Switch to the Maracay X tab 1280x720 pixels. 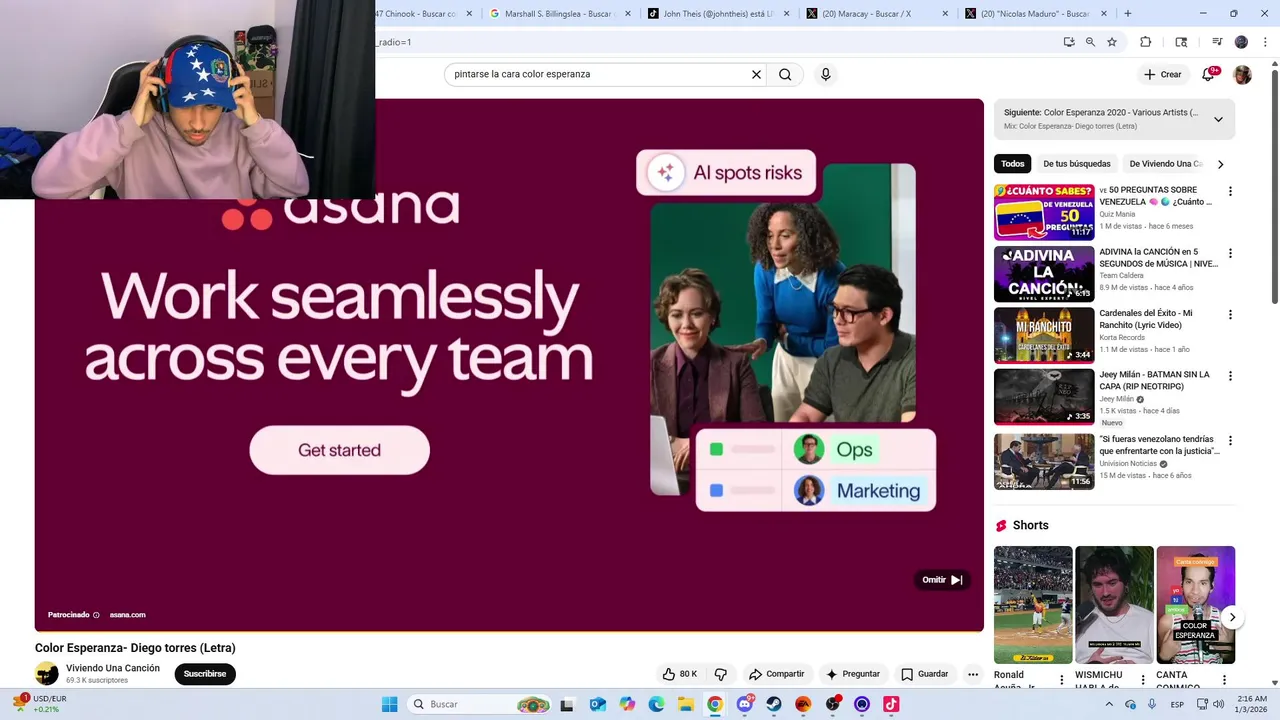[x=878, y=14]
